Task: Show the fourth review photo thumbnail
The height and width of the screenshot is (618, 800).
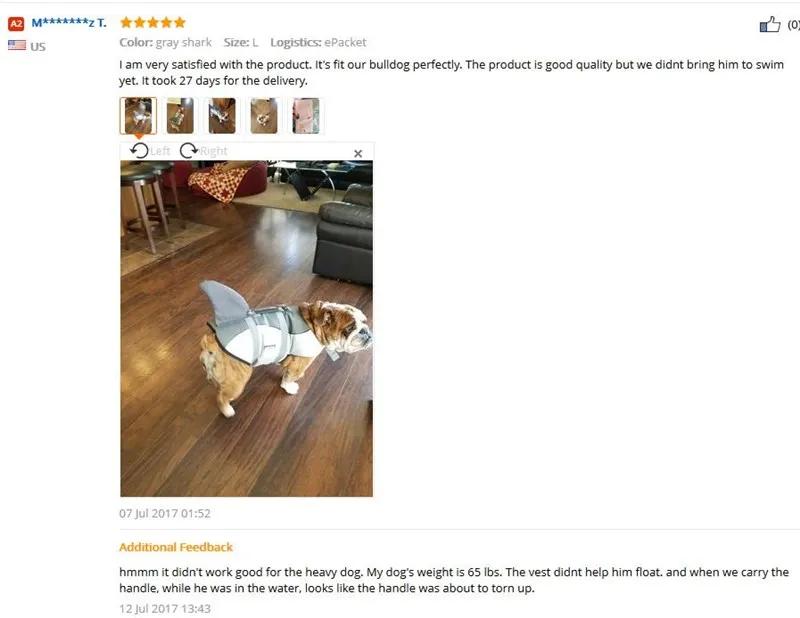Action: click(x=264, y=116)
